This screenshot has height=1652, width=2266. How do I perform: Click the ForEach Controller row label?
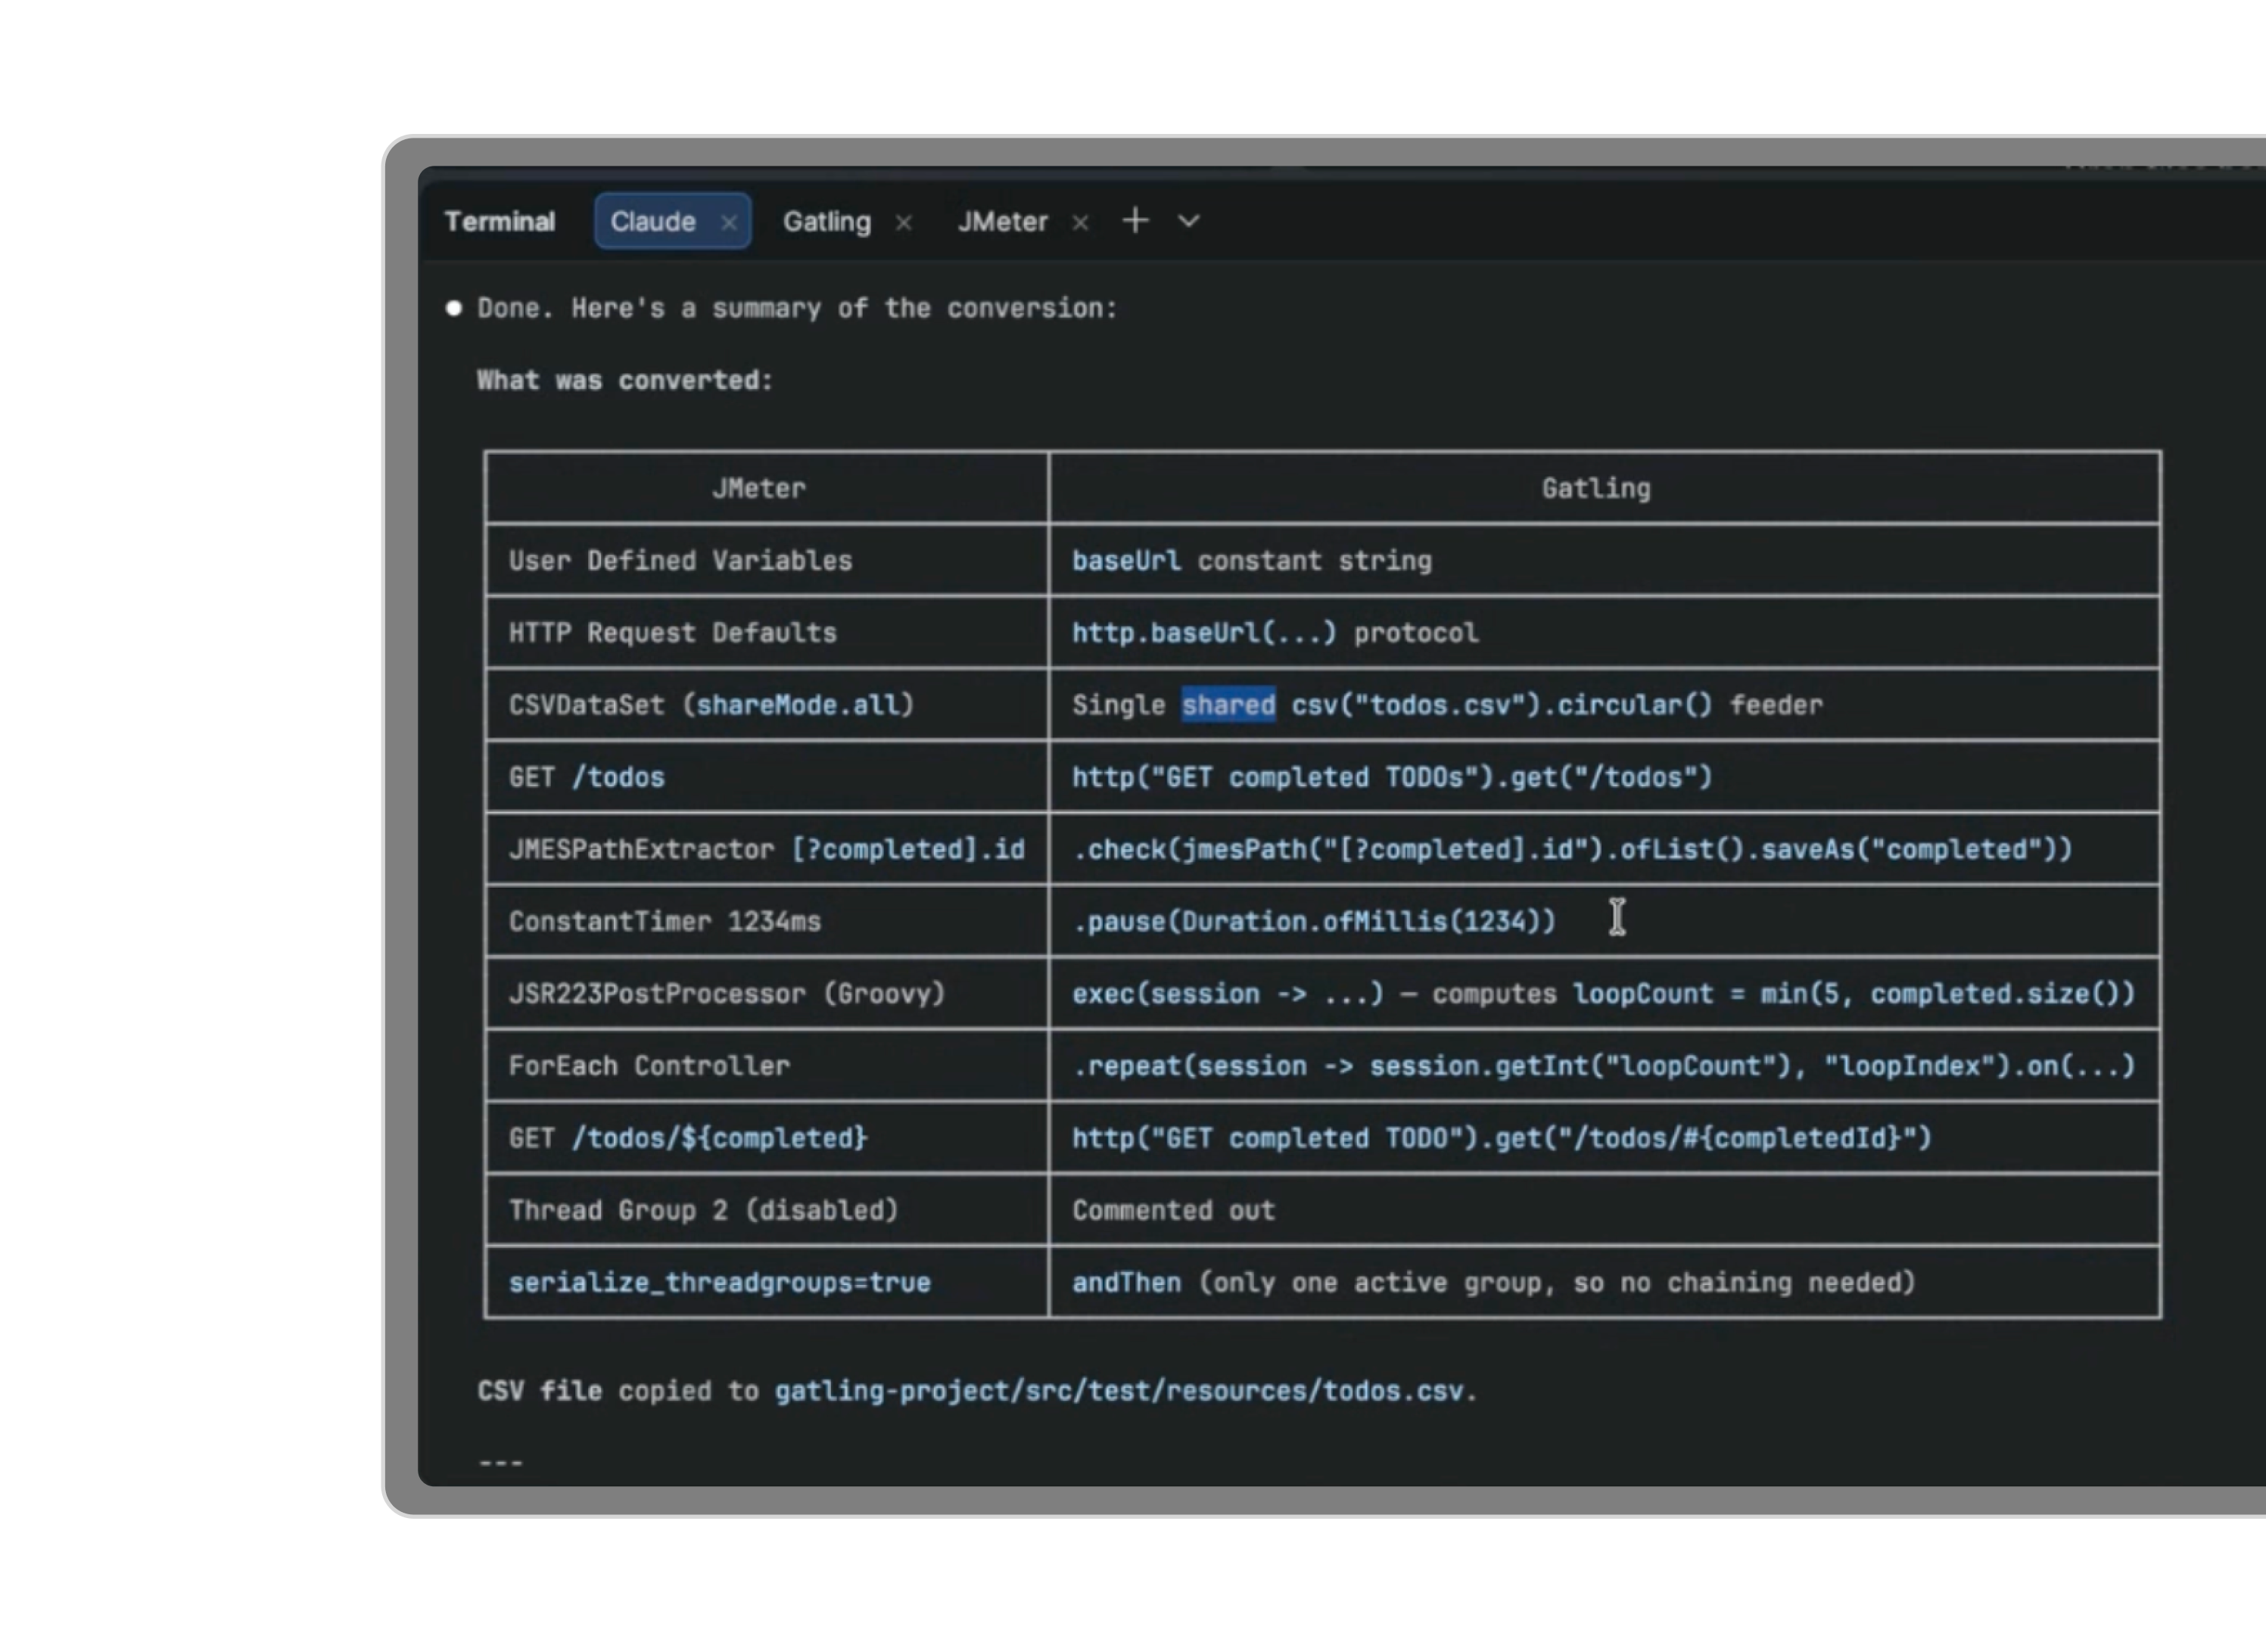[649, 1066]
